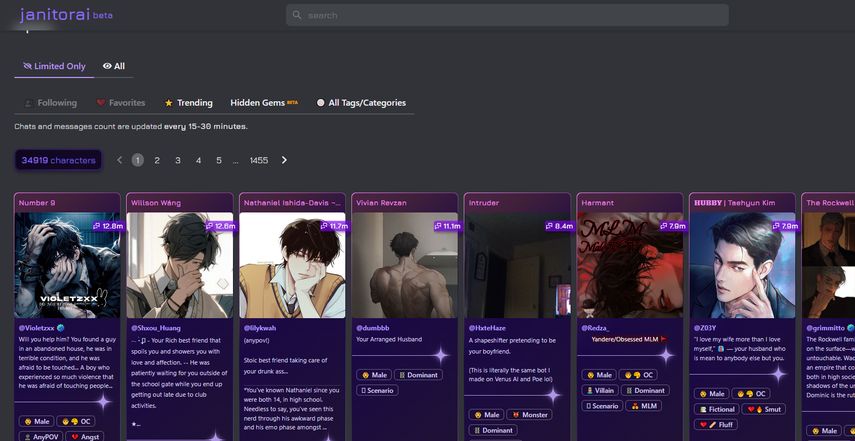
Task: Open the Harmant character title
Action: 598,203
